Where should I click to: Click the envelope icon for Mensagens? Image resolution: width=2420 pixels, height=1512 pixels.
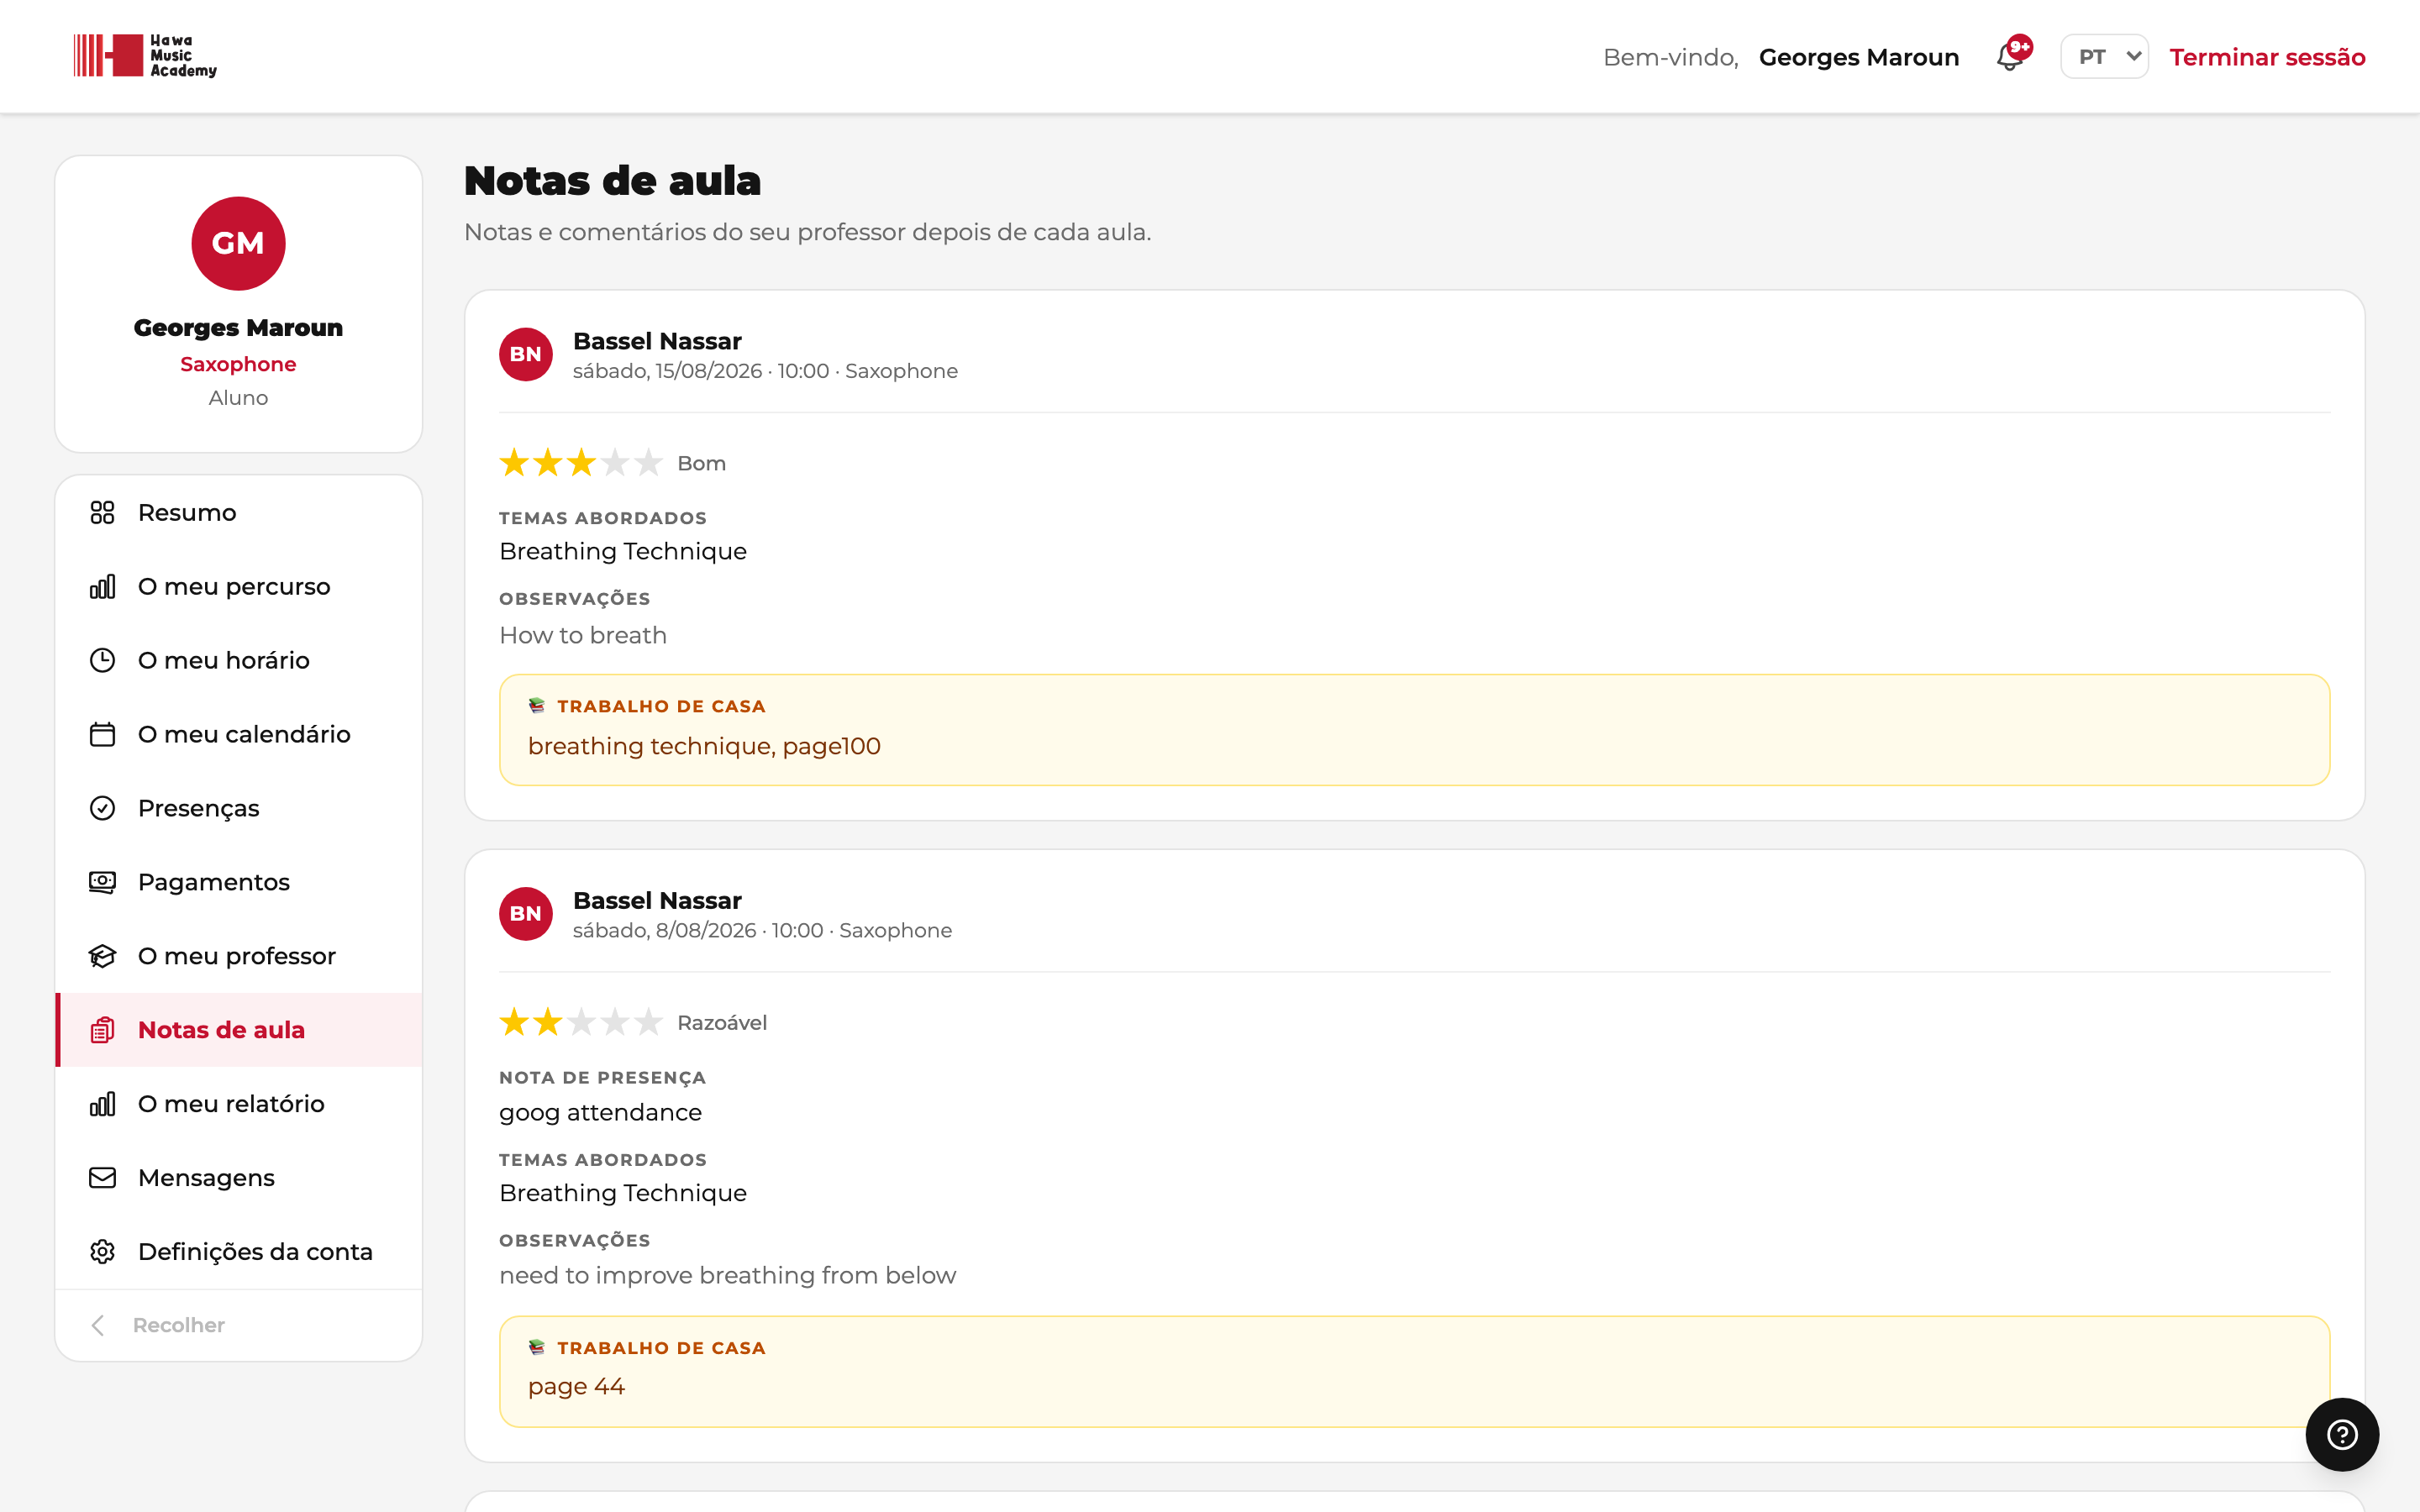102,1178
